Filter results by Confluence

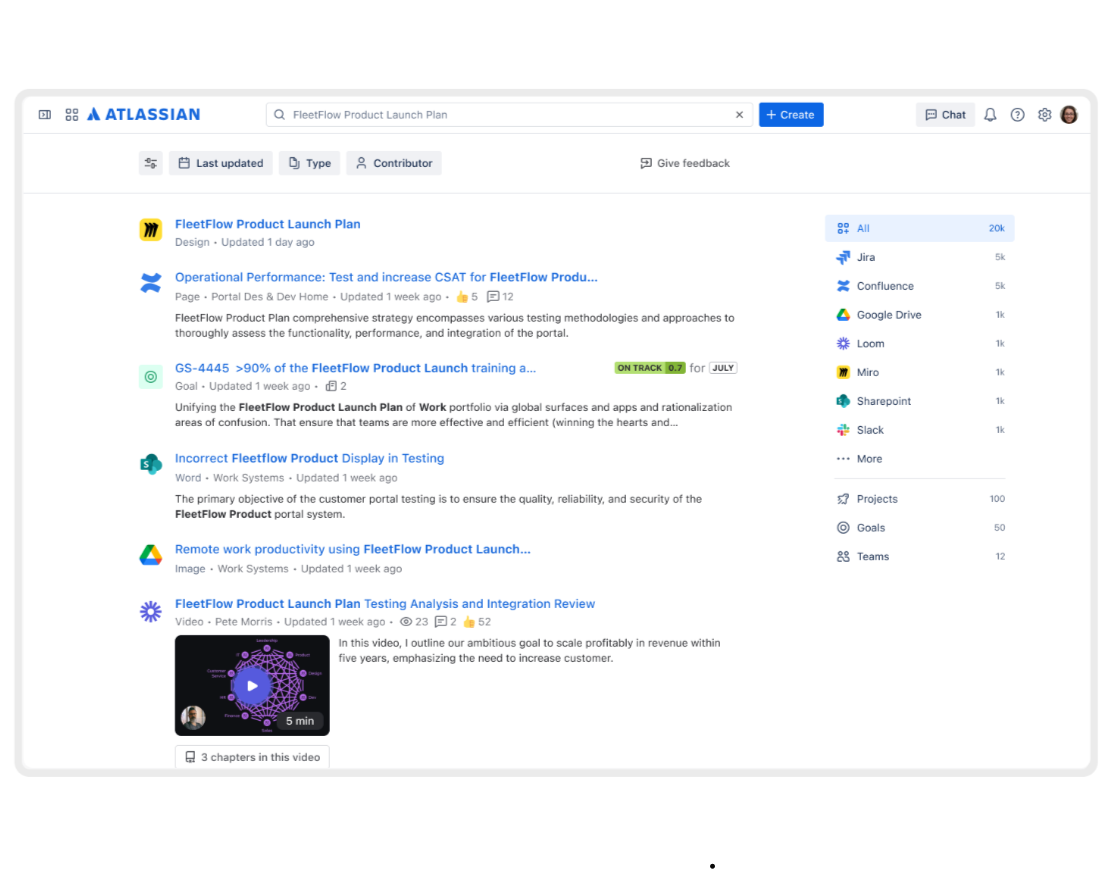click(x=919, y=286)
